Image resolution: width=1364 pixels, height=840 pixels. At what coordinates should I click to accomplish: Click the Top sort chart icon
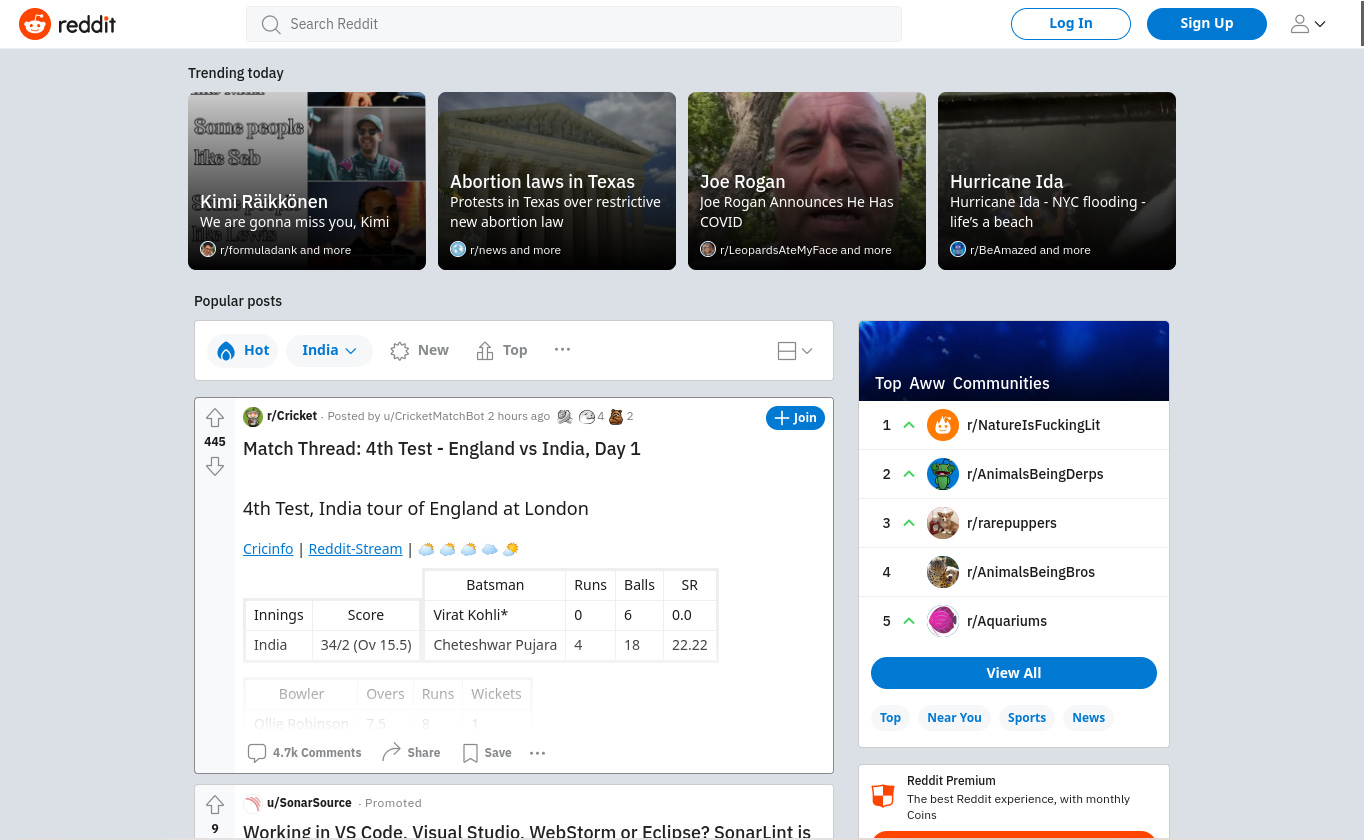(485, 351)
